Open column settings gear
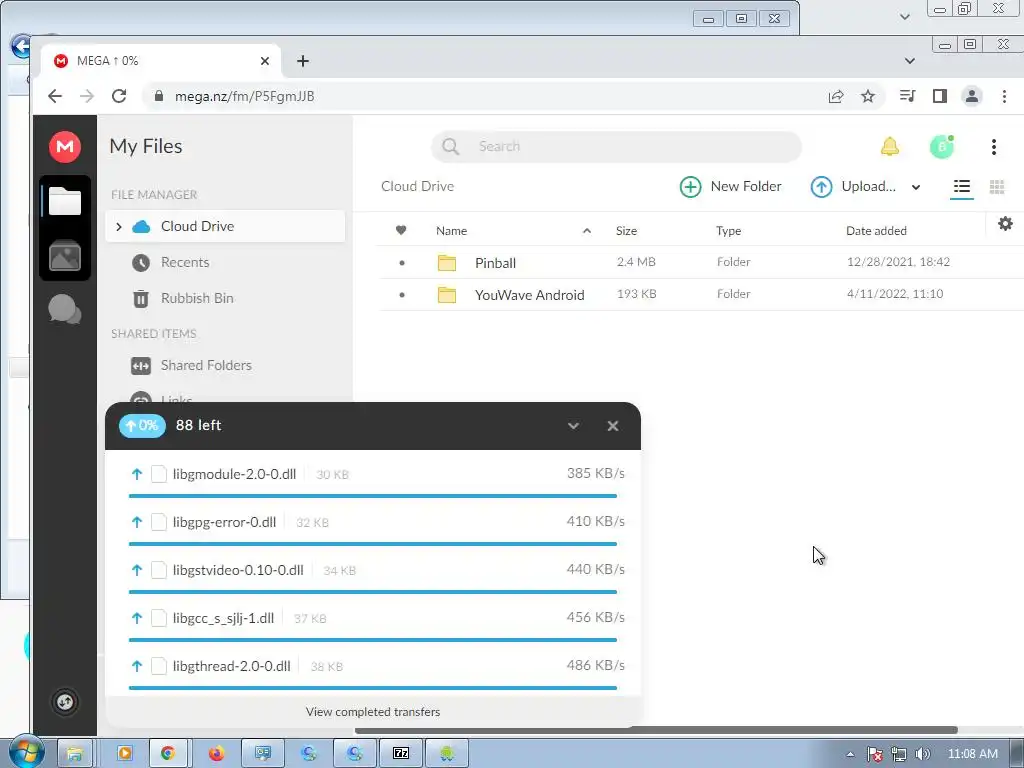The height and width of the screenshot is (768, 1024). coord(1005,224)
